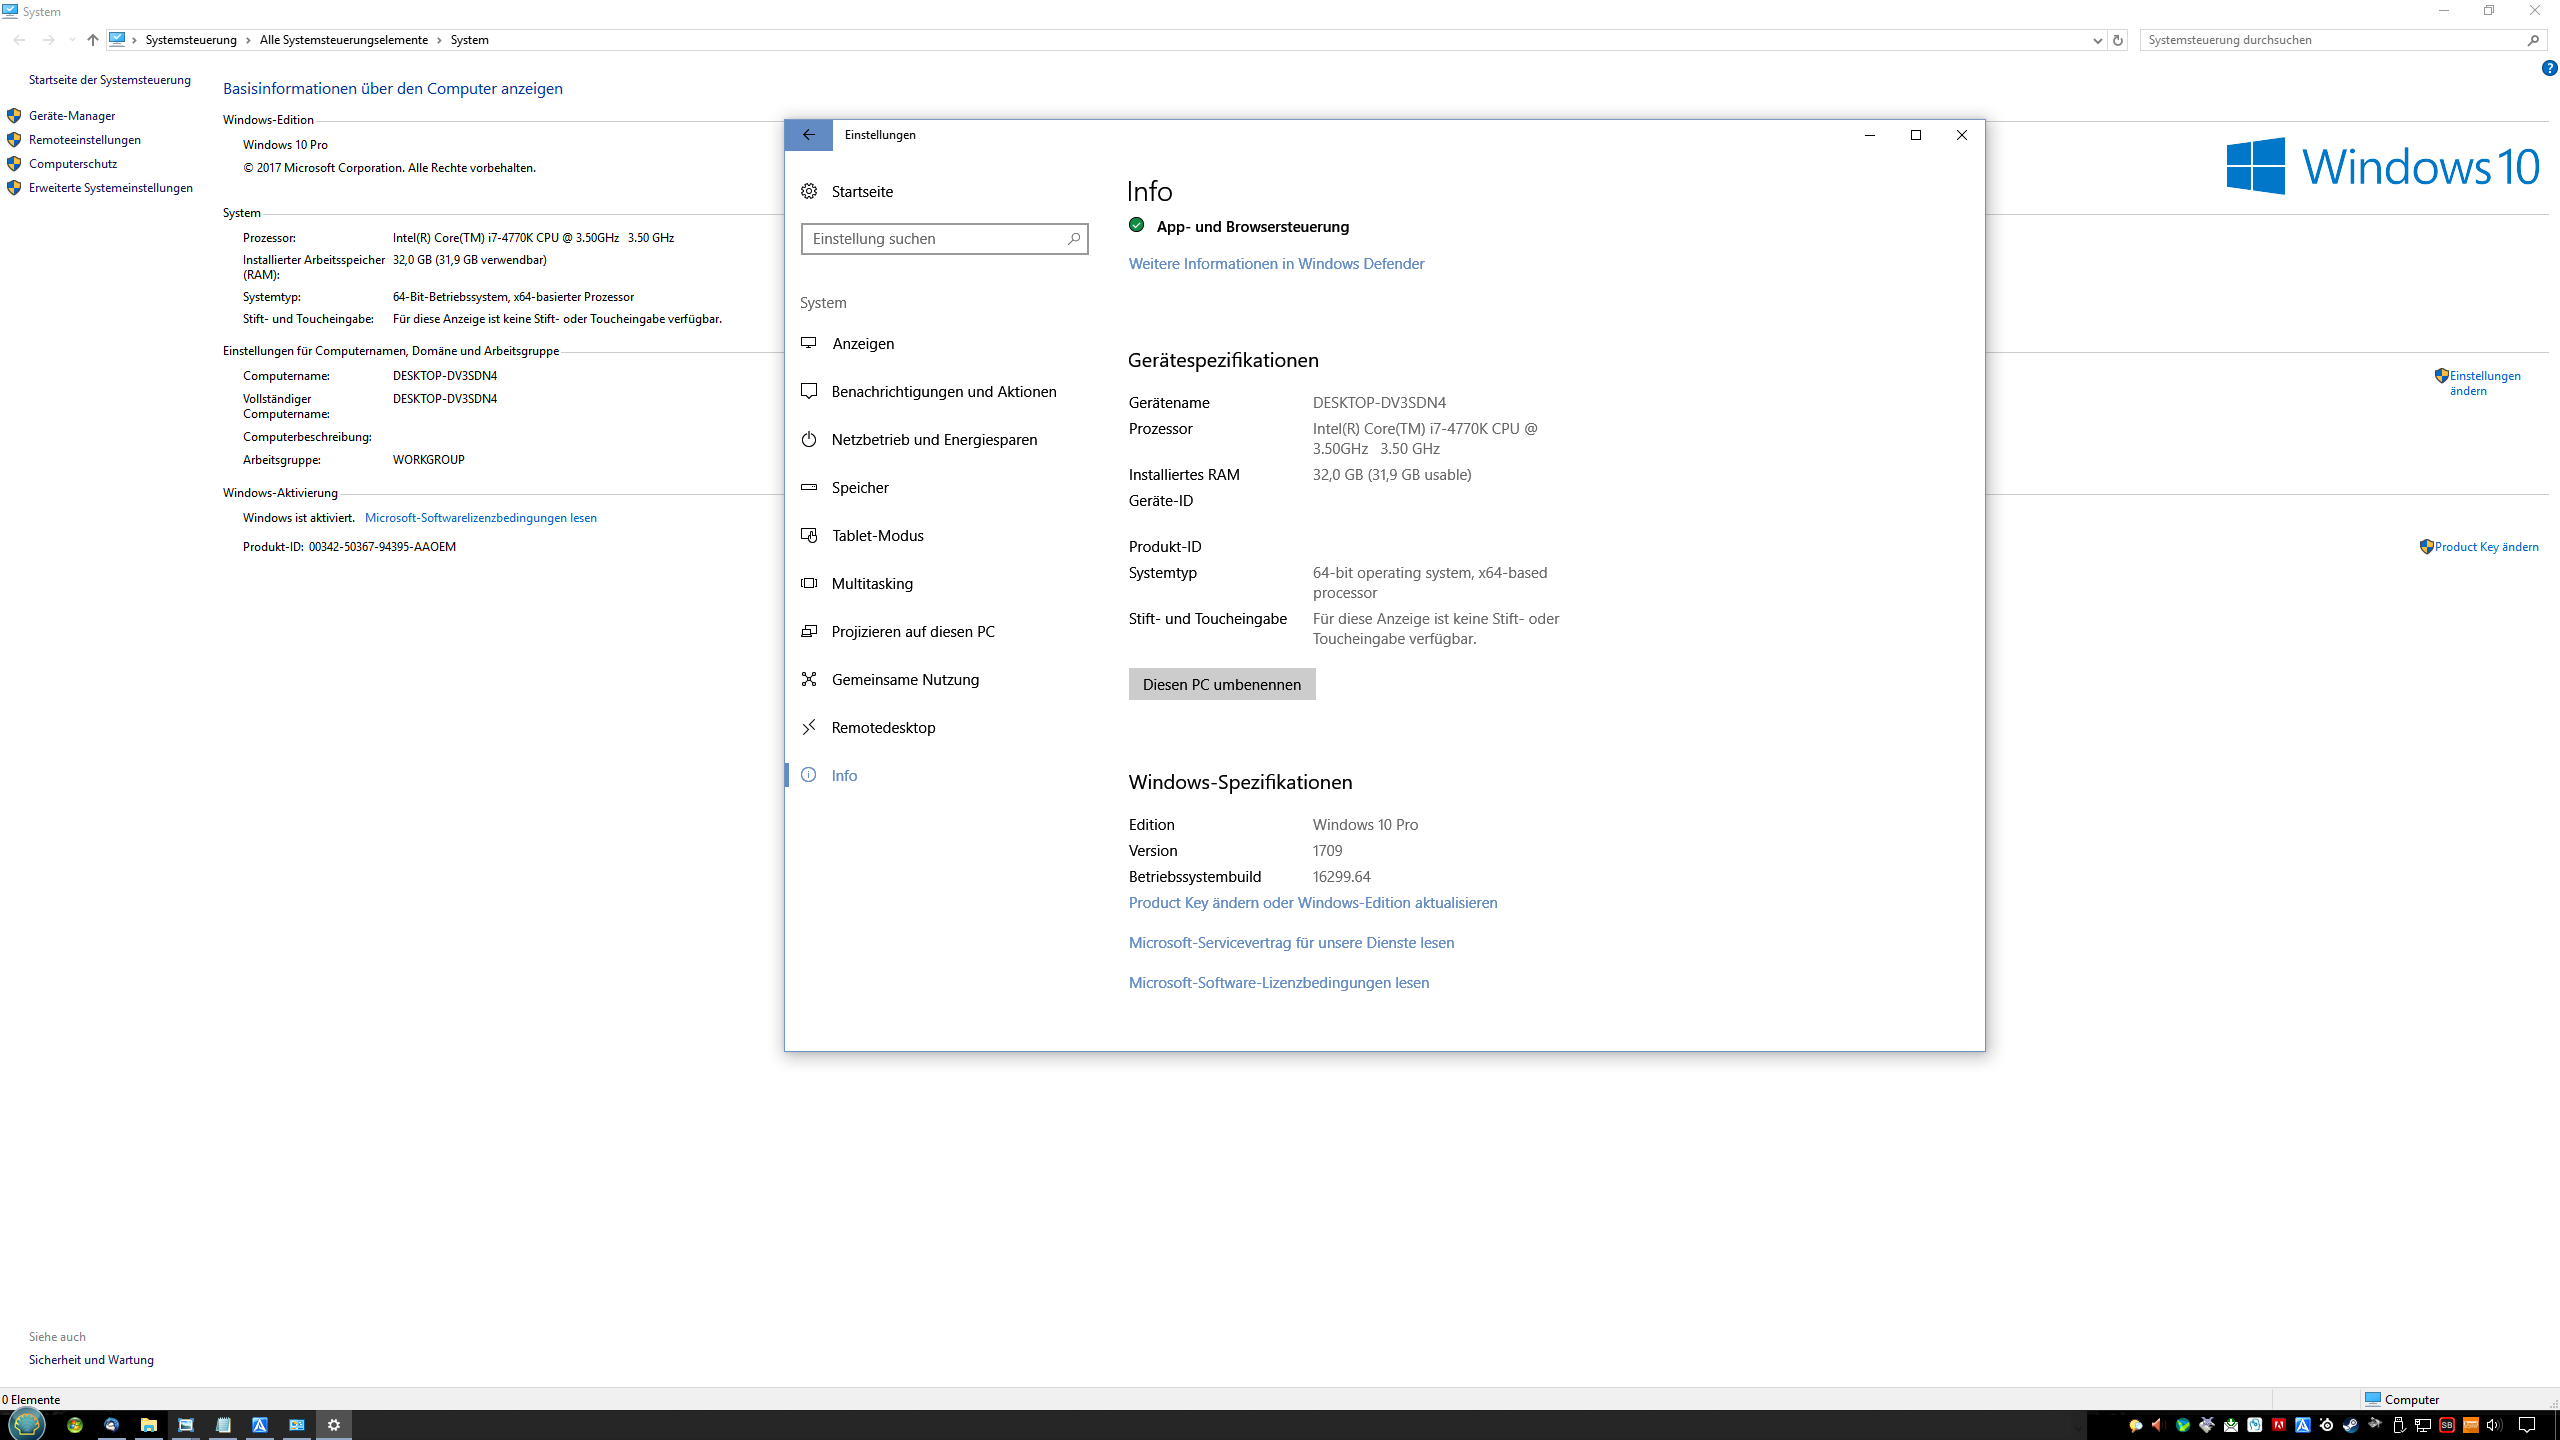2560x1440 pixels.
Task: Click Einstellungen ändern for computer name
Action: point(2485,383)
